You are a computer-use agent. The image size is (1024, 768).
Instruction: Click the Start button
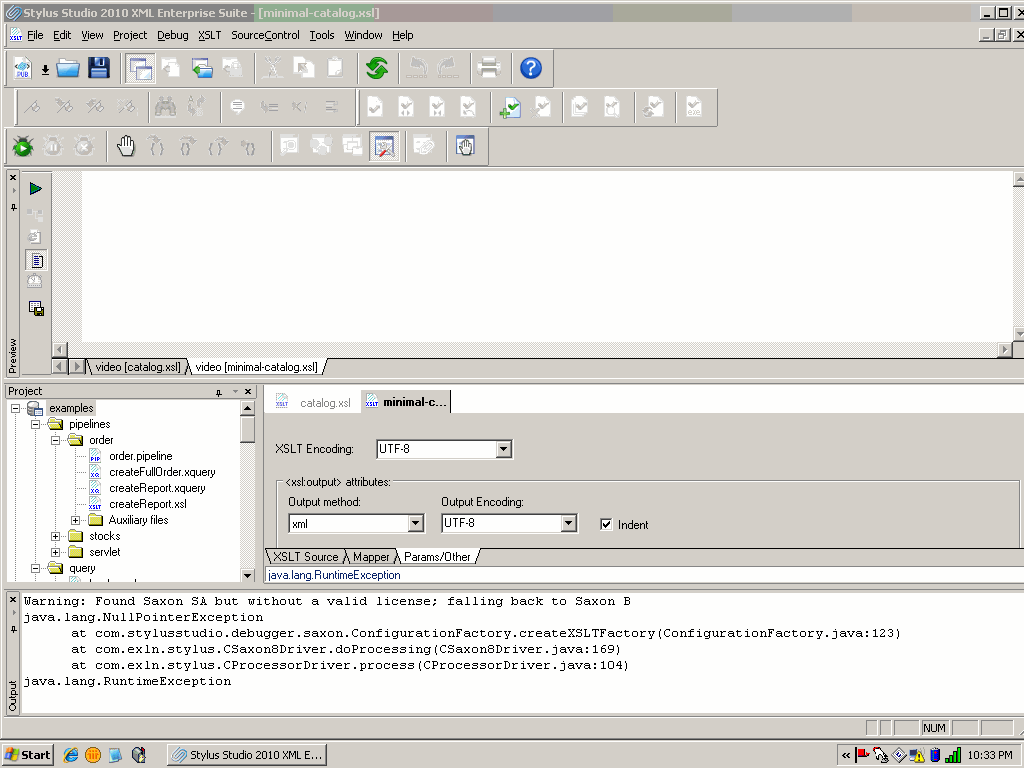27,755
